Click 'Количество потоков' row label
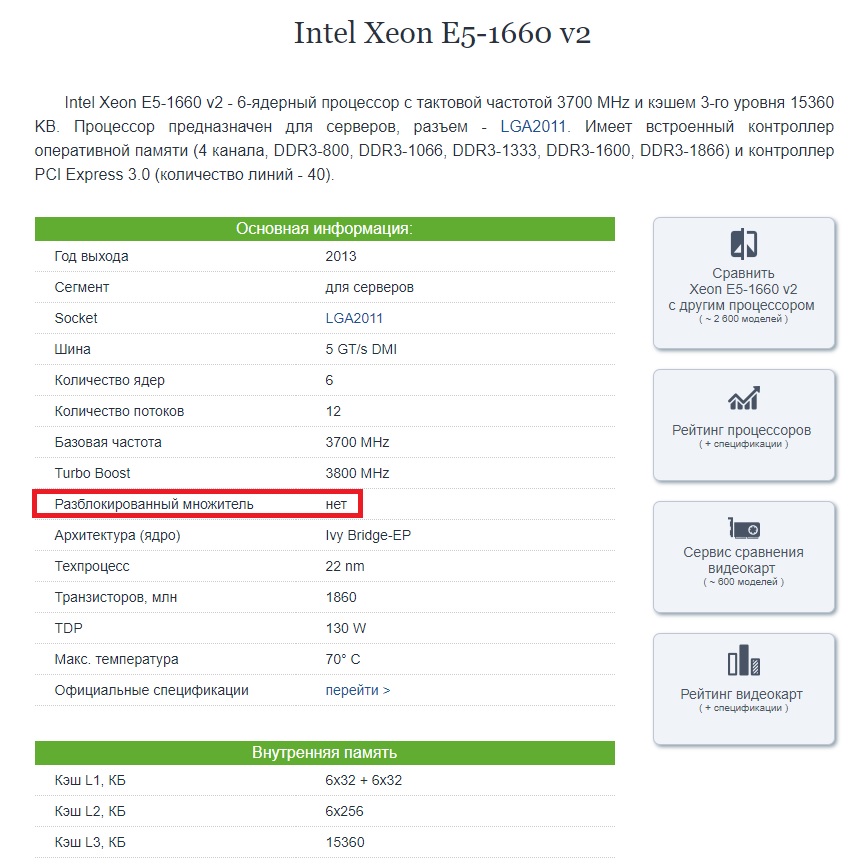Image resolution: width=852 pixels, height=867 pixels. [119, 411]
